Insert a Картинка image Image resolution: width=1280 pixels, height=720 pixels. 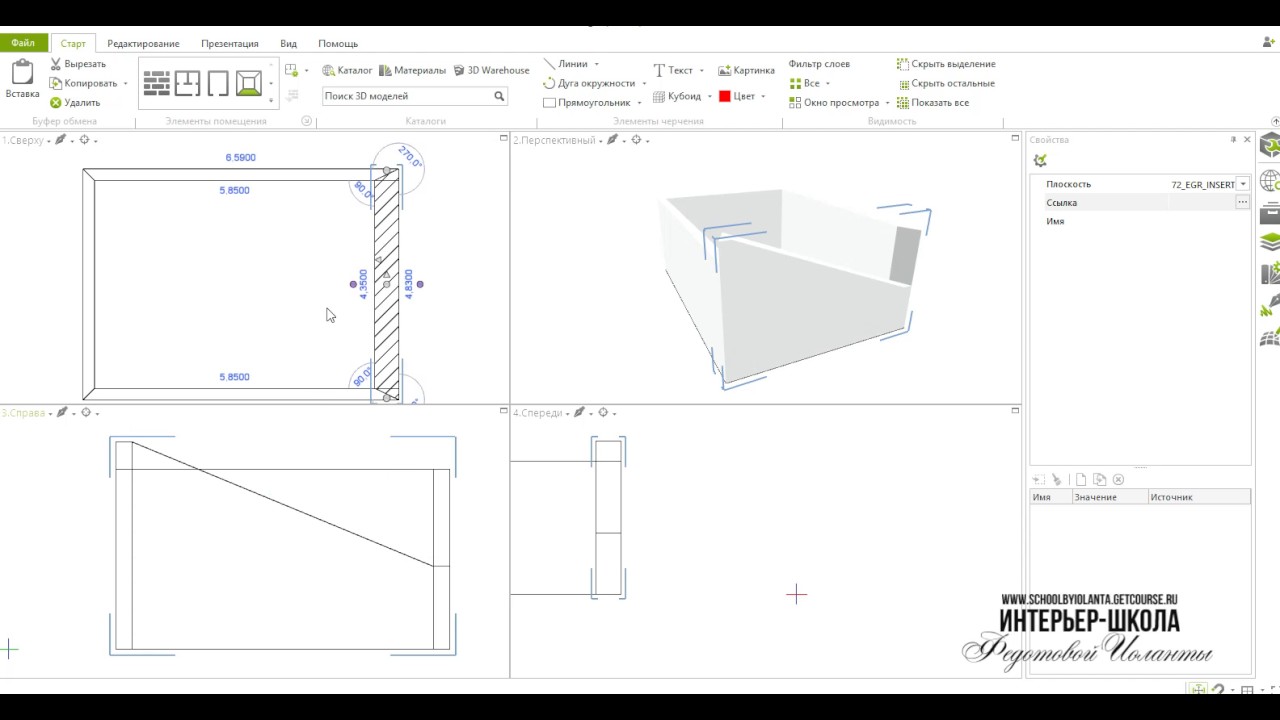tap(746, 70)
